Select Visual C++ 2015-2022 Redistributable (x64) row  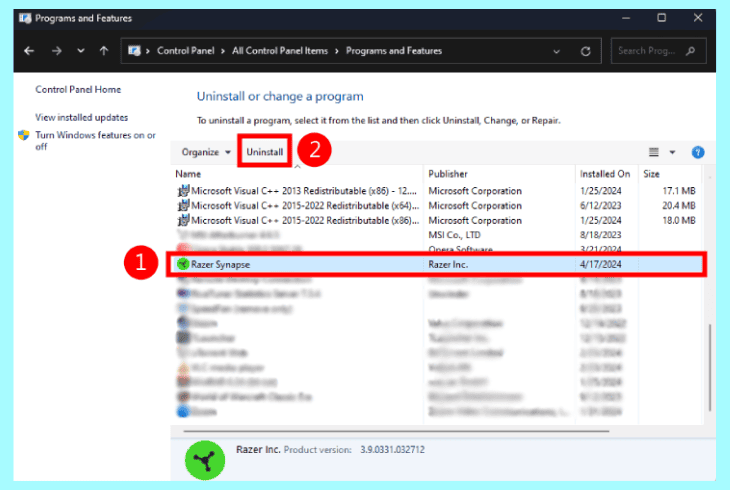click(x=436, y=206)
